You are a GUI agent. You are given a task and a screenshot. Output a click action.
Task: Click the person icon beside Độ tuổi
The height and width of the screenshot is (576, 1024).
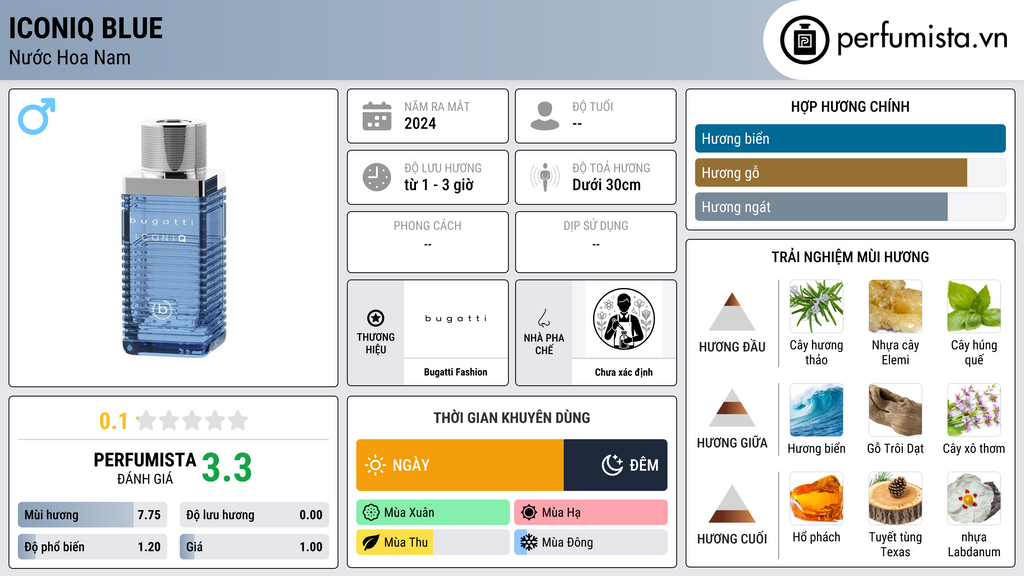[x=545, y=116]
